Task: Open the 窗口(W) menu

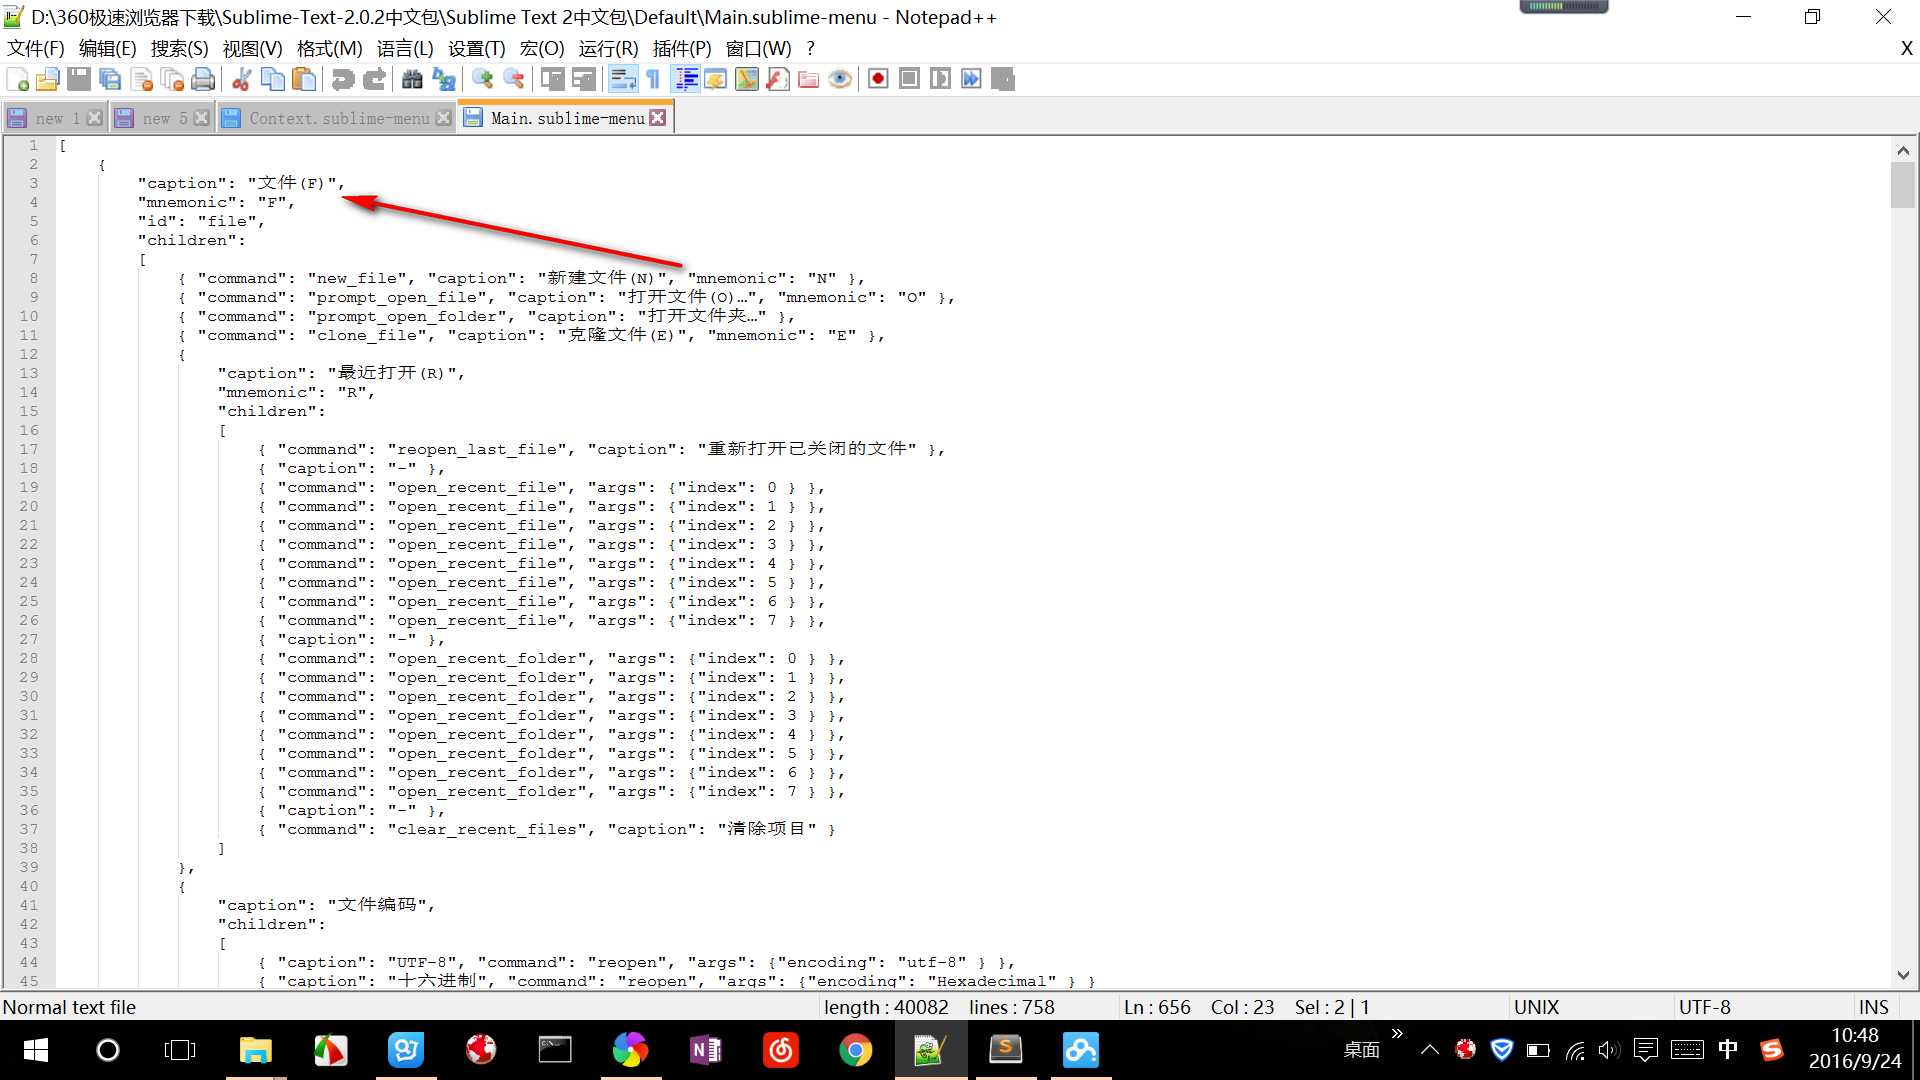Action: (x=758, y=49)
